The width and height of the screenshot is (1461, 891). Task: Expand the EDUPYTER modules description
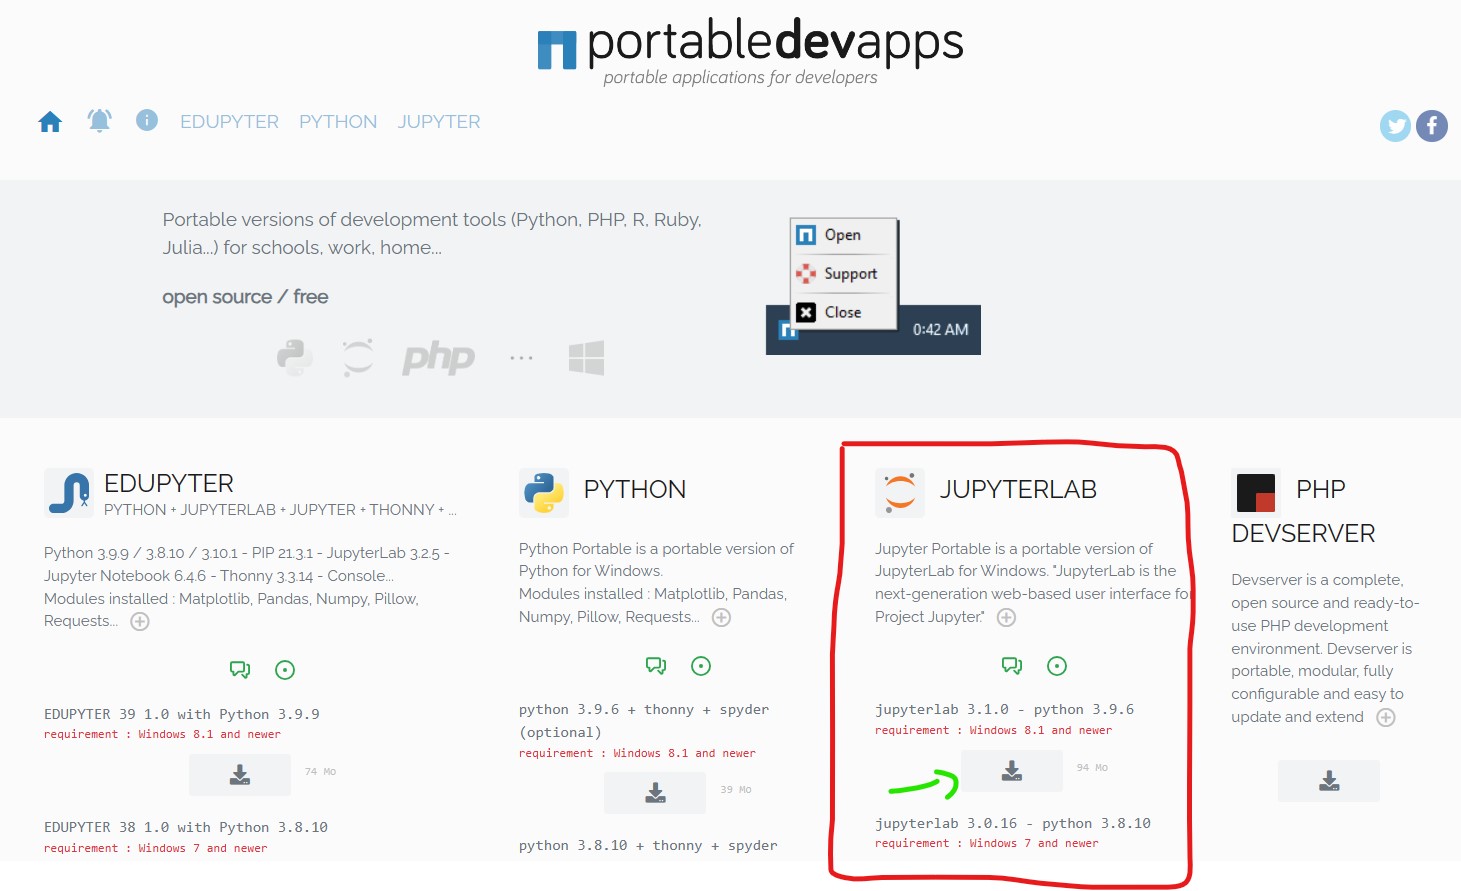coord(140,621)
